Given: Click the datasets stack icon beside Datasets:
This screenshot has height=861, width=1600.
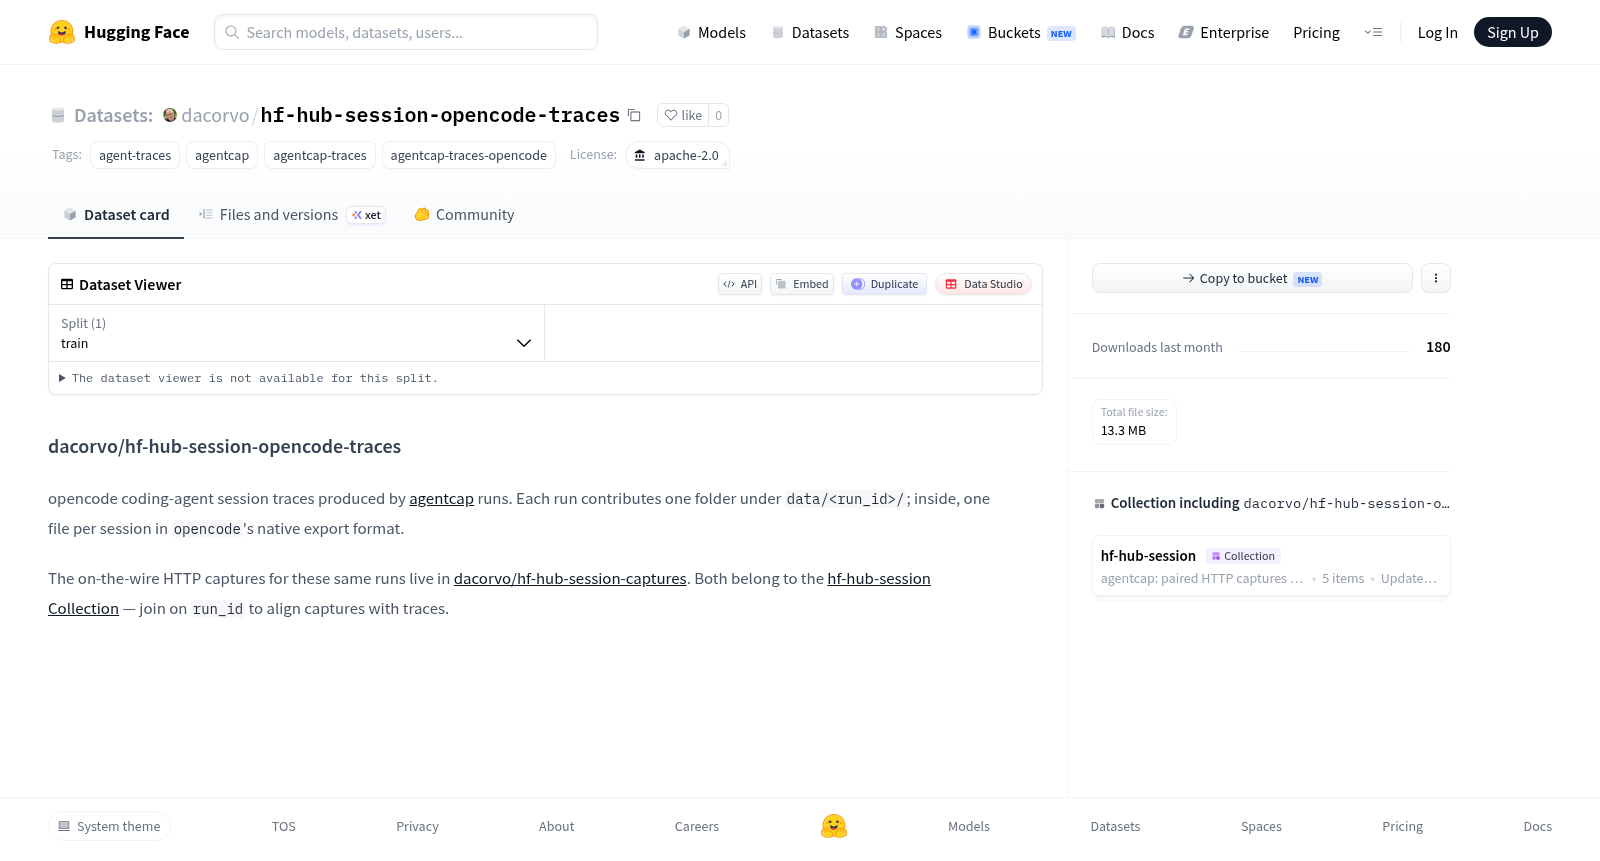Looking at the screenshot, I should coord(58,115).
